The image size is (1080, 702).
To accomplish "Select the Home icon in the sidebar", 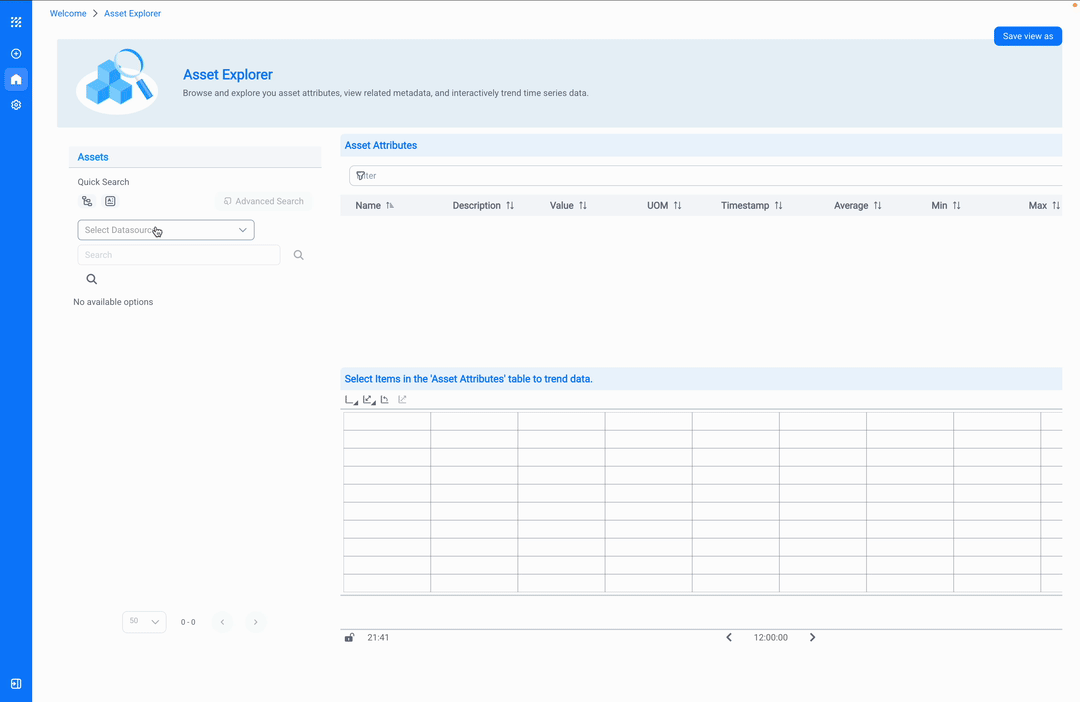I will click(15, 79).
